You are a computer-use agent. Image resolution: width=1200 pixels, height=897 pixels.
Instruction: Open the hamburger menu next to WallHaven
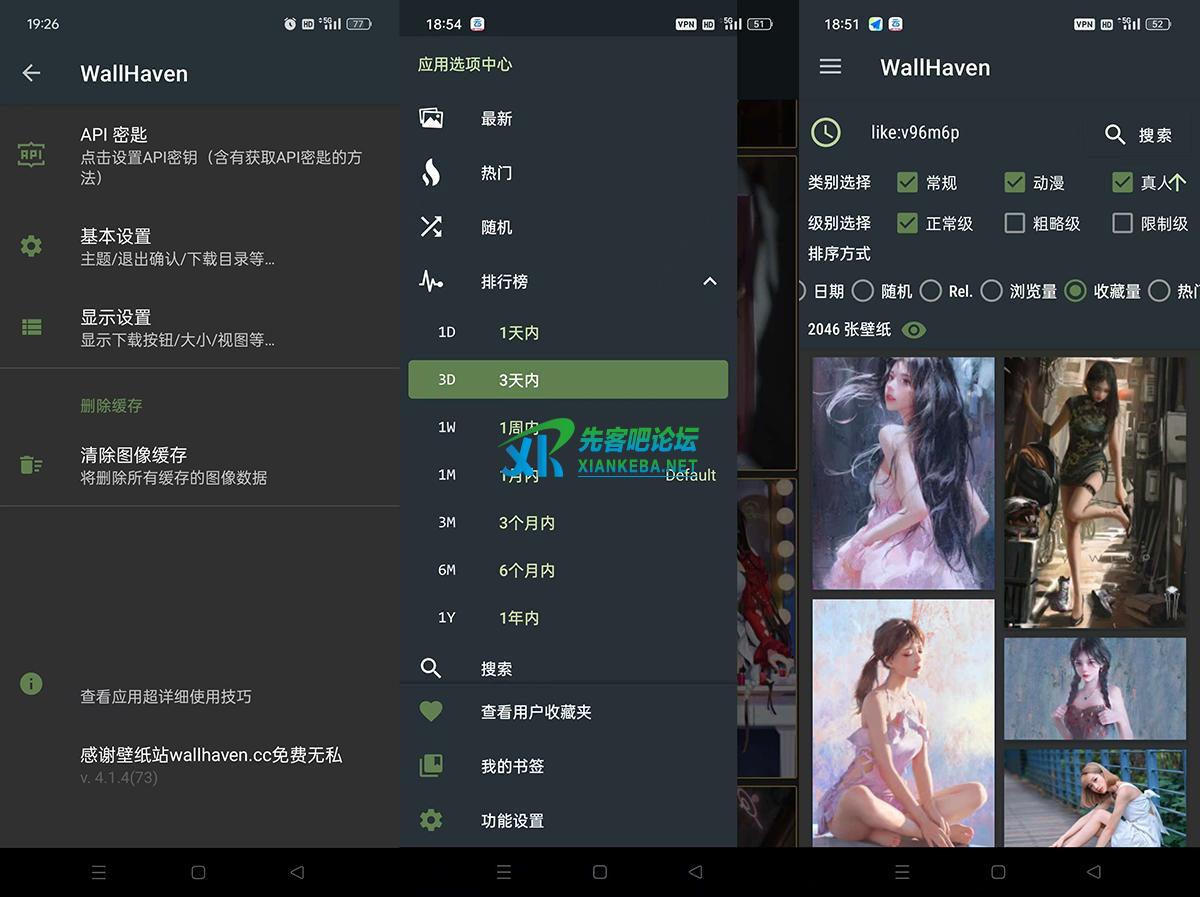(830, 67)
